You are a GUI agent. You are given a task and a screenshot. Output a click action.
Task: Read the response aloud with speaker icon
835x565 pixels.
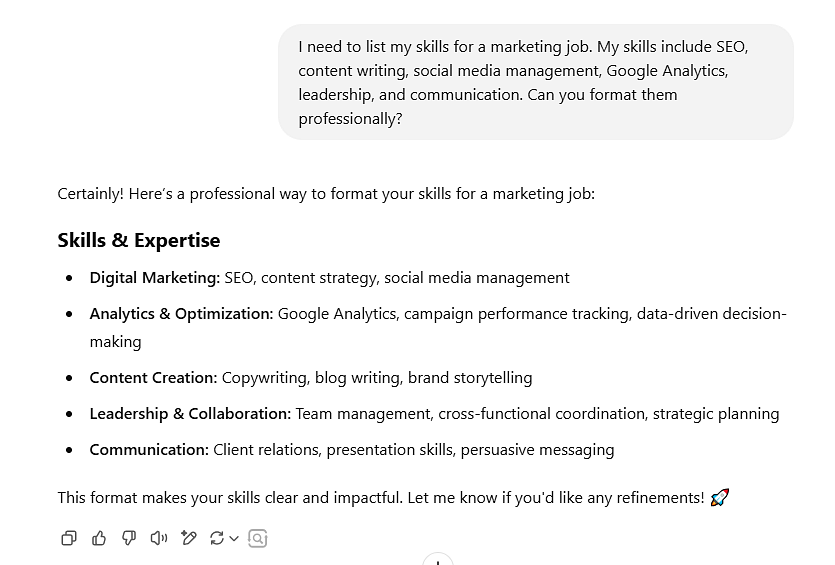tap(159, 538)
